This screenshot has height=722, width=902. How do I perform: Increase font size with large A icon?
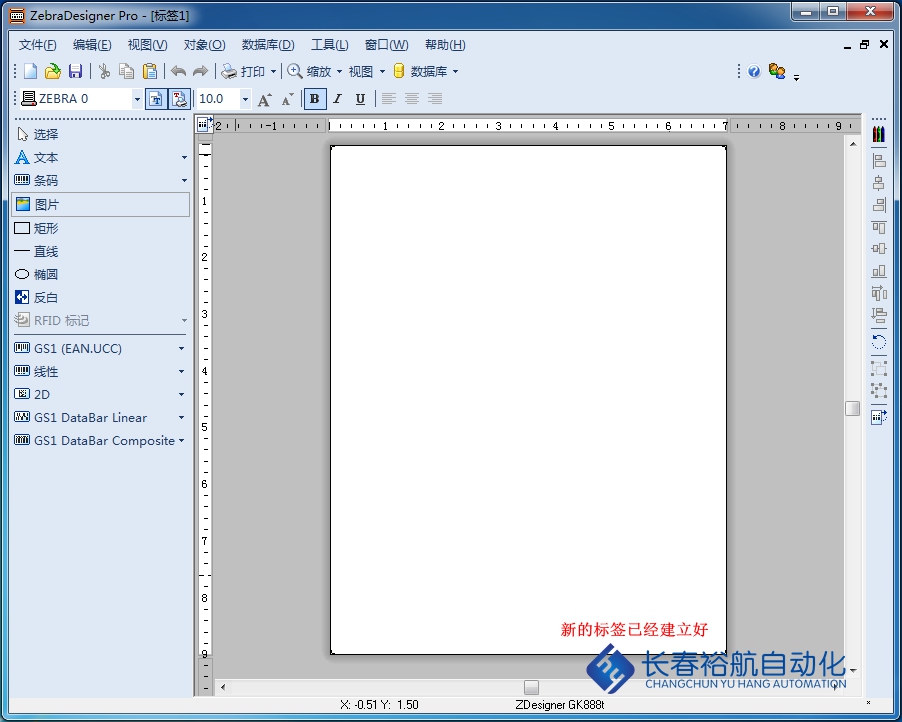[264, 100]
